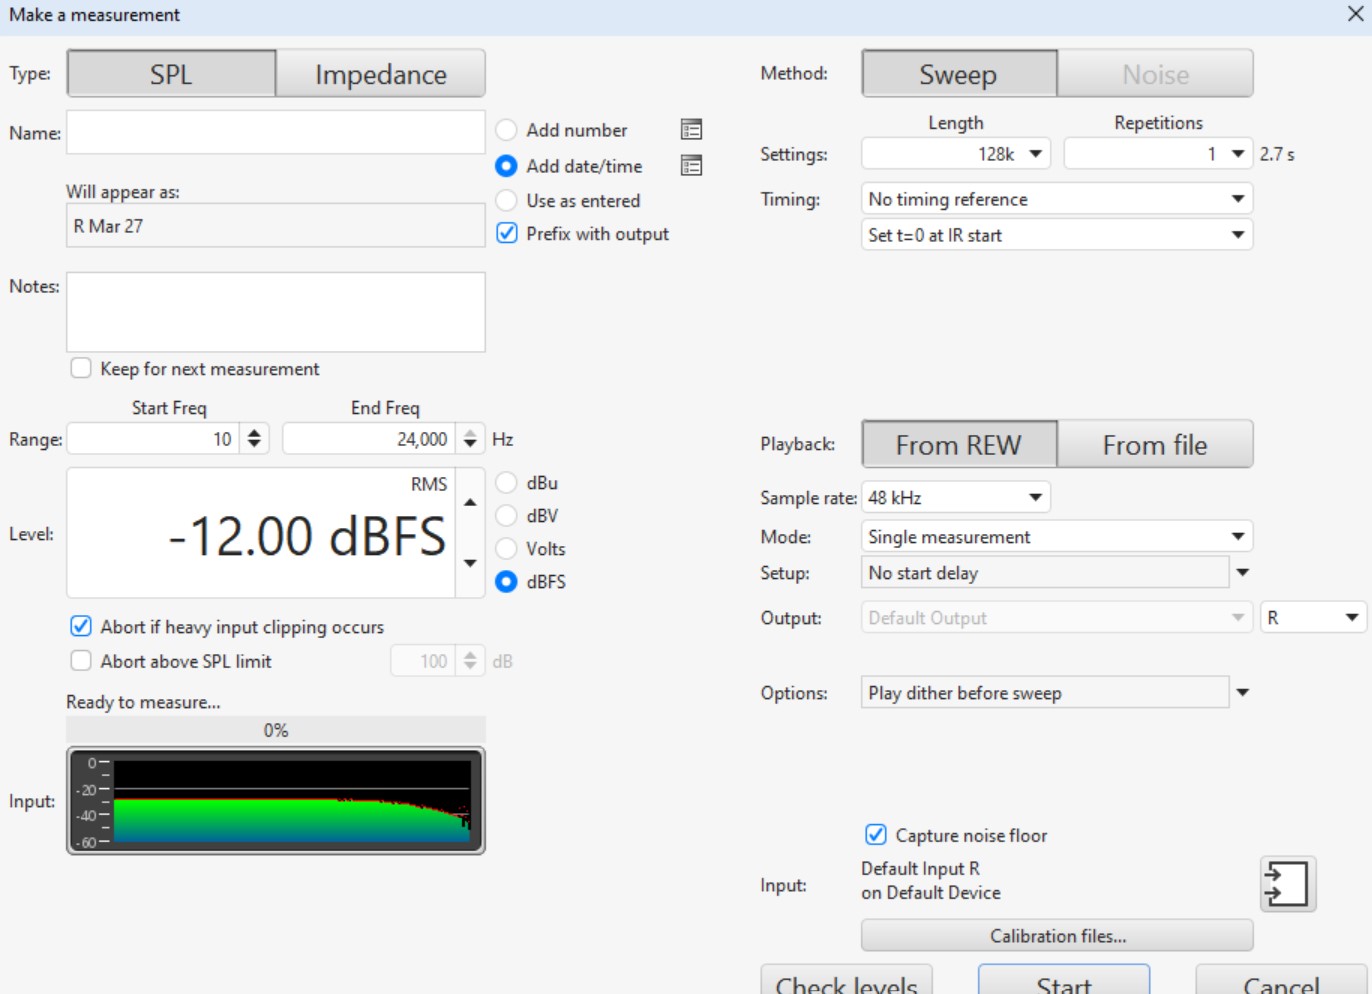The image size is (1372, 994).
Task: Close the Make a measurement dialog
Action: tap(1355, 14)
